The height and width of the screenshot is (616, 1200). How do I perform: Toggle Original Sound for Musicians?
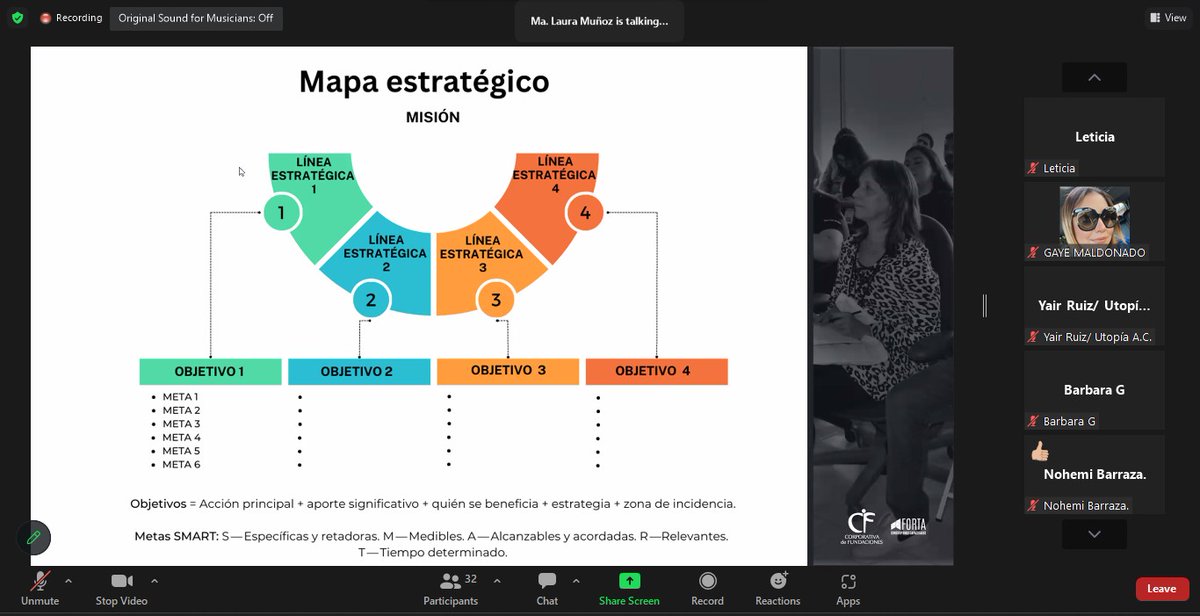196,18
